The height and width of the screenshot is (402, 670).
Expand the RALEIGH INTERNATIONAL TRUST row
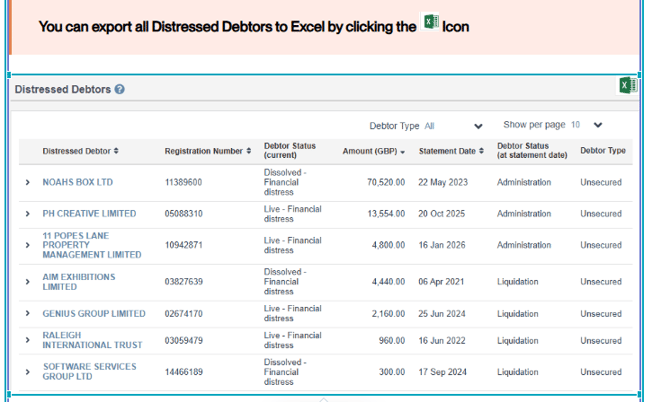pos(28,340)
